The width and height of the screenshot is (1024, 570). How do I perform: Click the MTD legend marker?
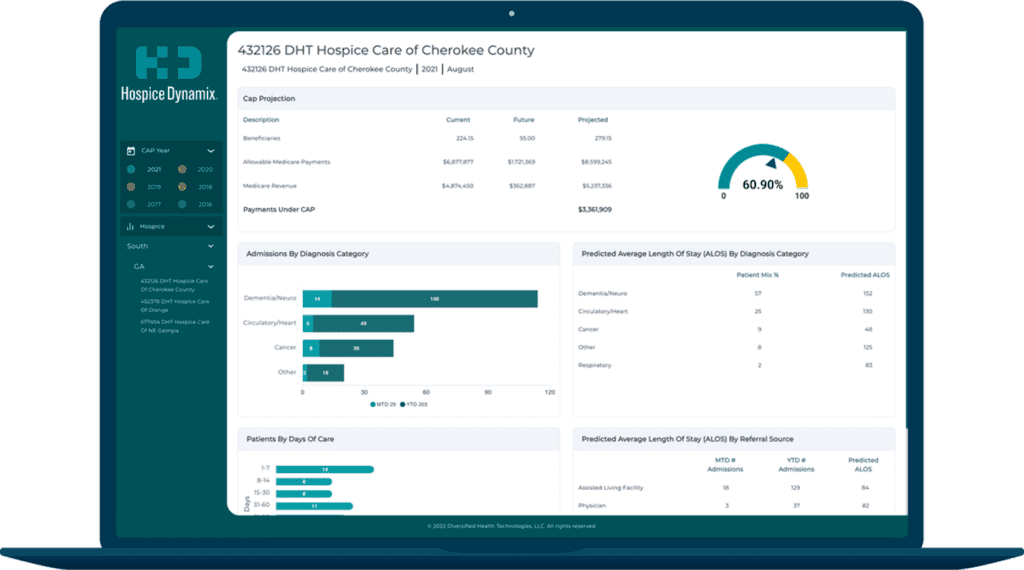[x=373, y=404]
